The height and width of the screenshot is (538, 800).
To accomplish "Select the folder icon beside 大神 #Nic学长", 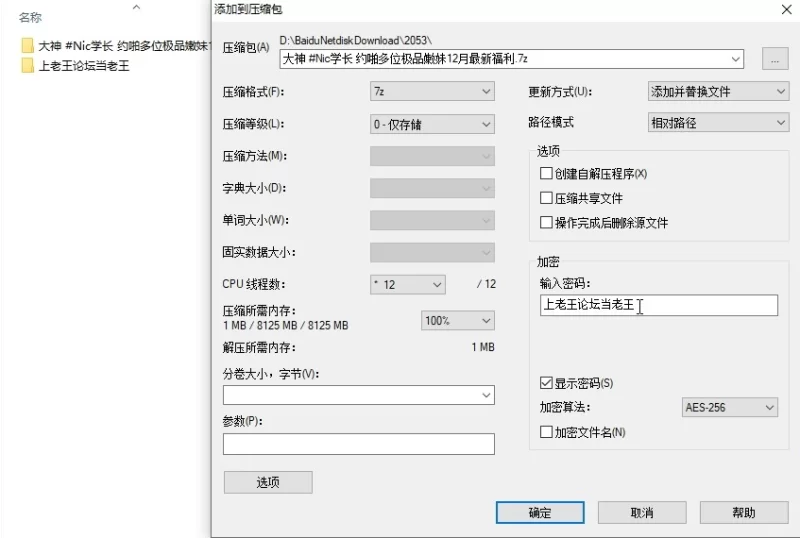I will (28, 46).
